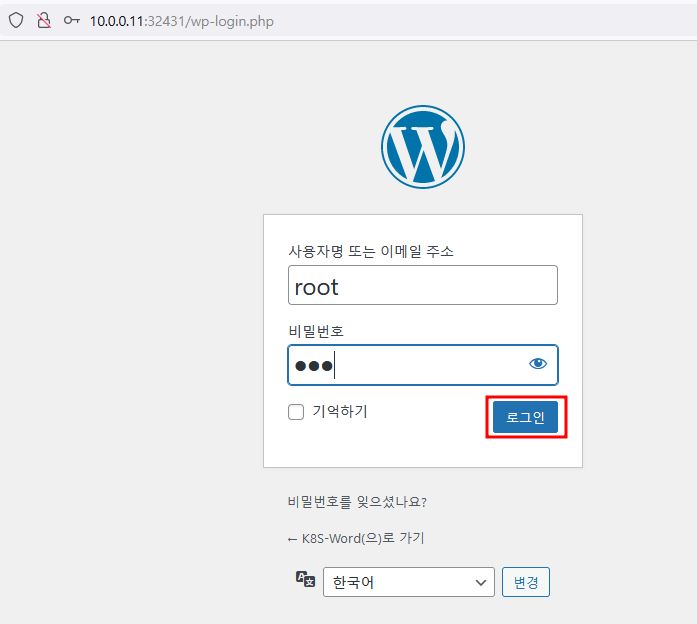This screenshot has width=697, height=624.
Task: Show password with the eye icon
Action: tap(538, 364)
